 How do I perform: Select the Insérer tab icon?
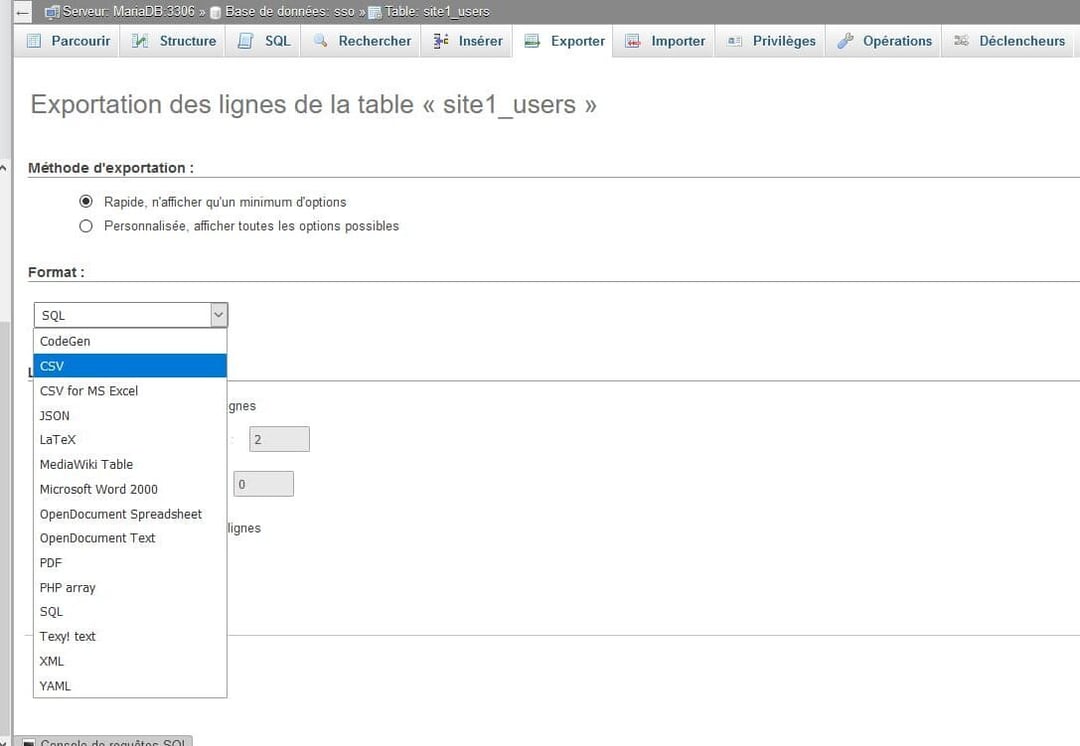(x=440, y=41)
